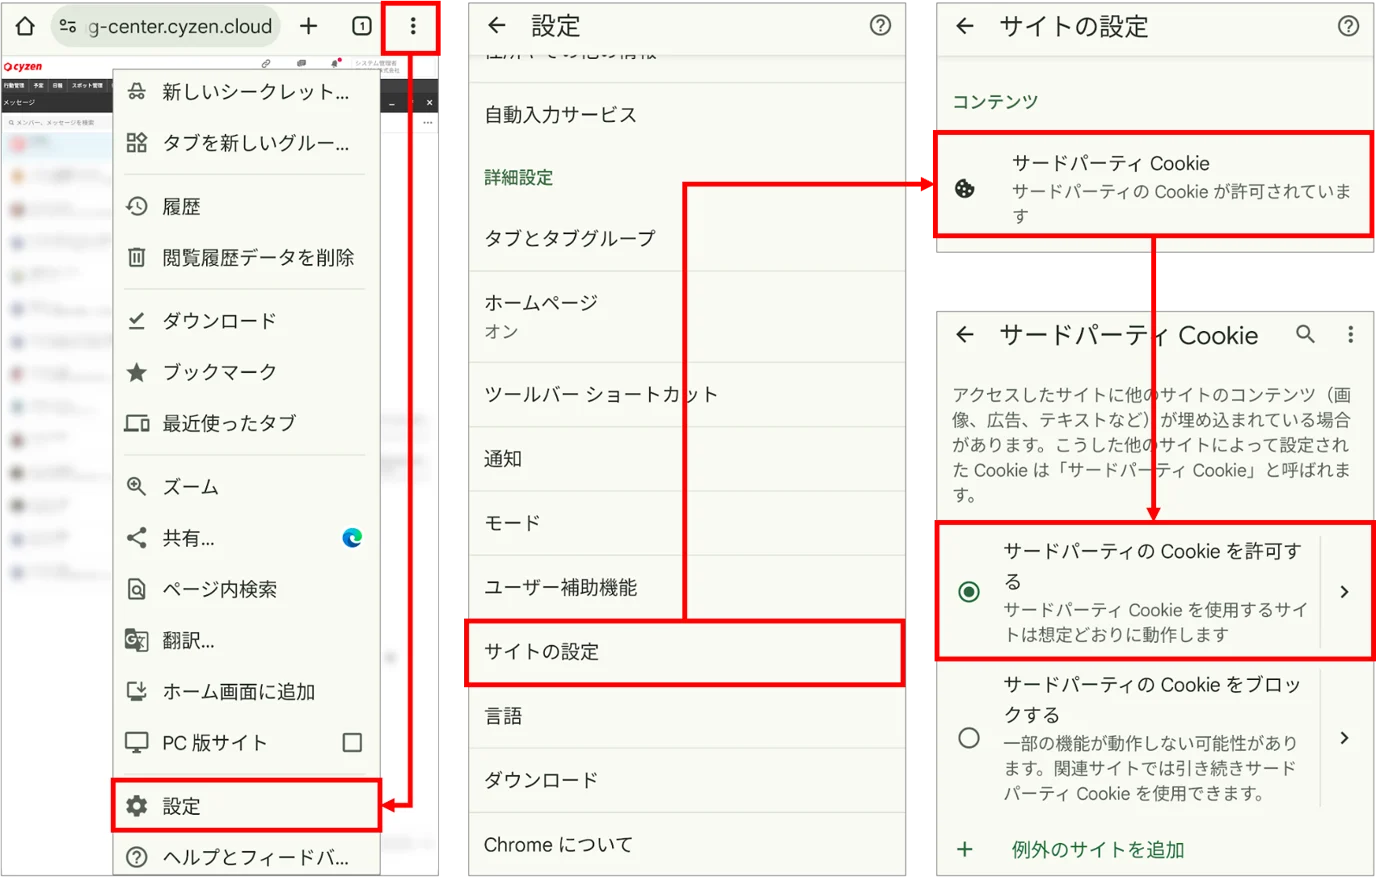Expand details chevron for Cookie をブロックする

1345,738
